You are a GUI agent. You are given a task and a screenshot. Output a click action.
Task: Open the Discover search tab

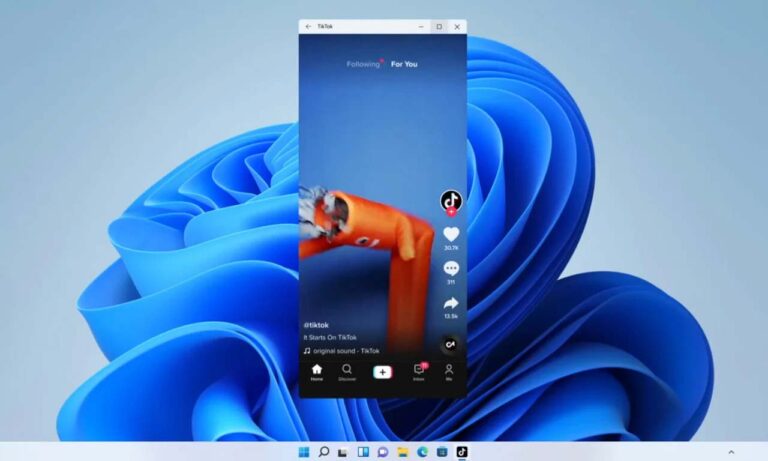pyautogui.click(x=347, y=372)
